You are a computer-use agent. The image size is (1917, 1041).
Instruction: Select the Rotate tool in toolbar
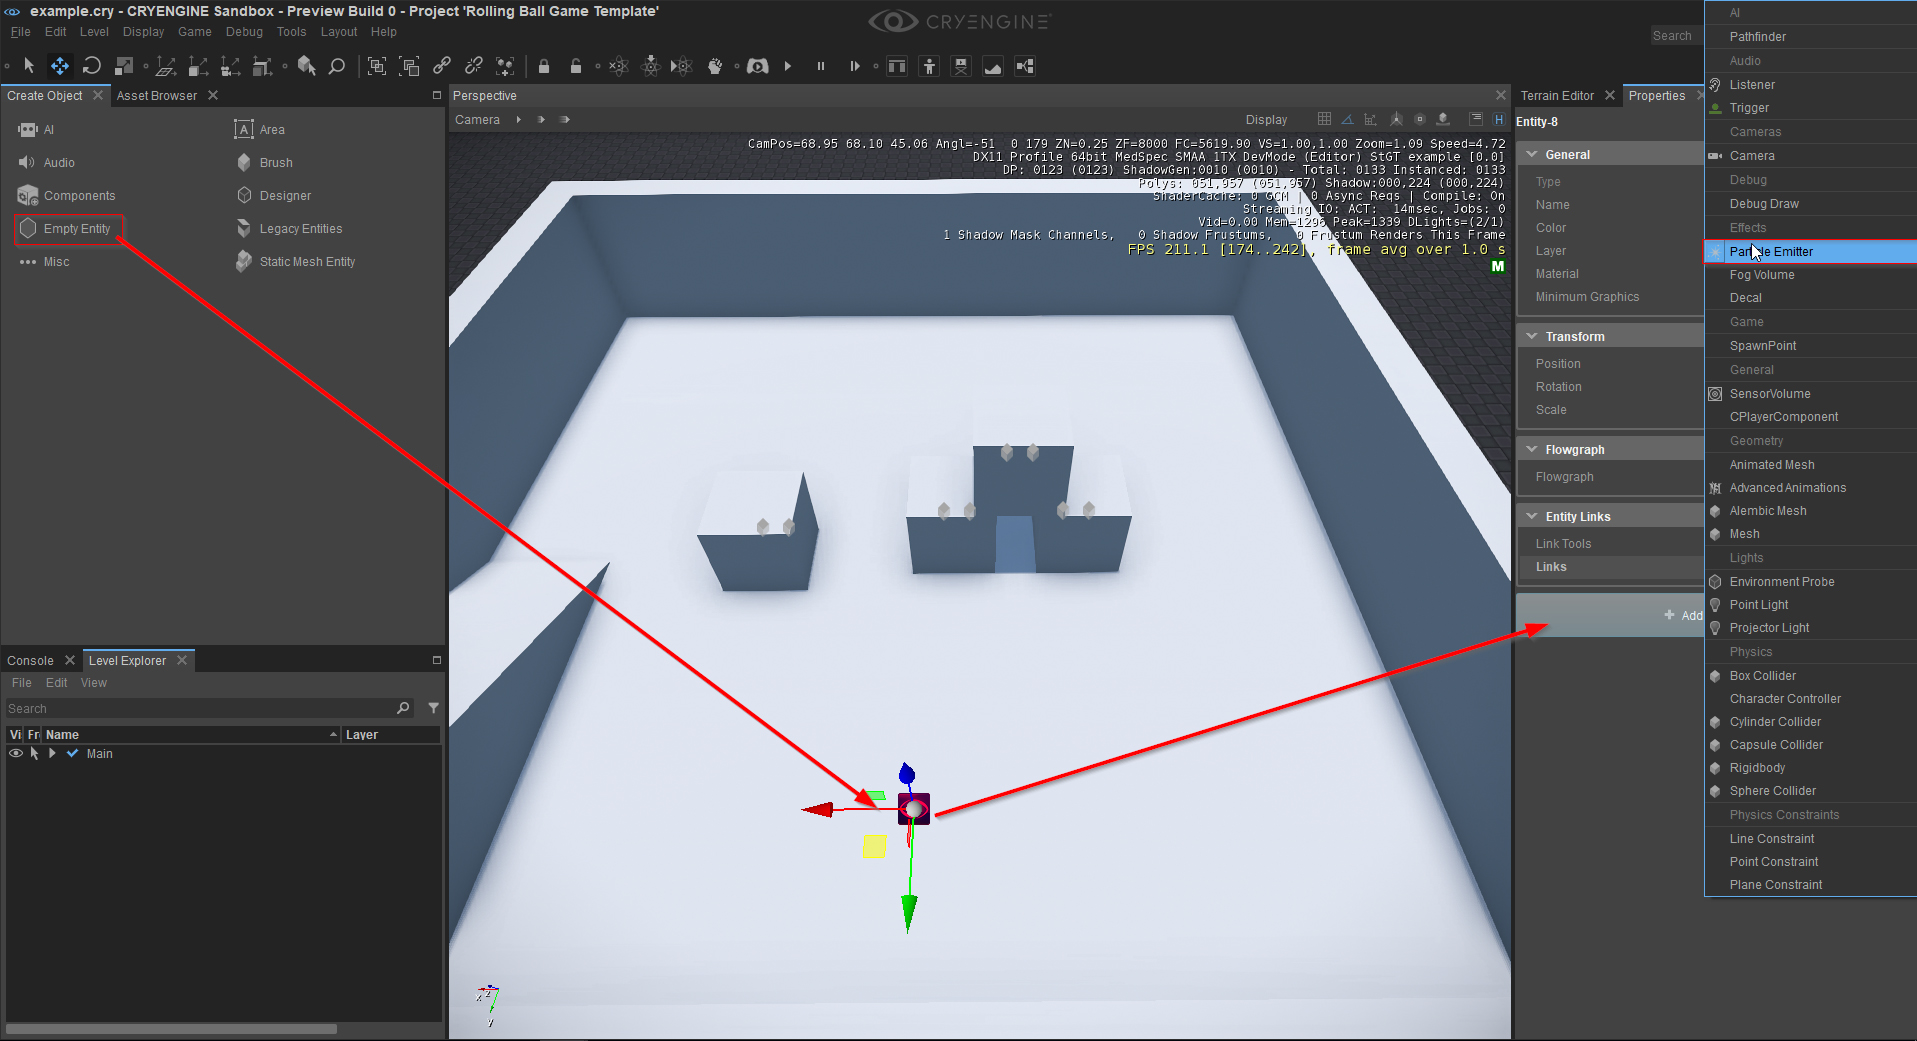(92, 66)
